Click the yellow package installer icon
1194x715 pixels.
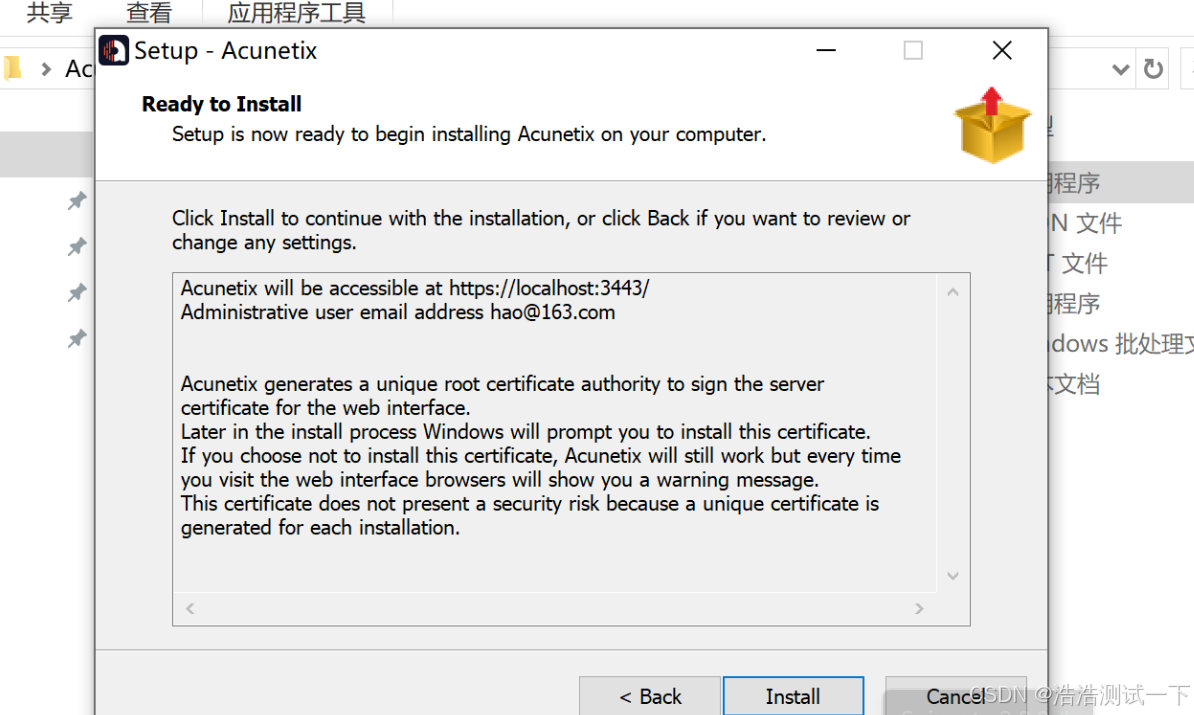click(x=991, y=125)
